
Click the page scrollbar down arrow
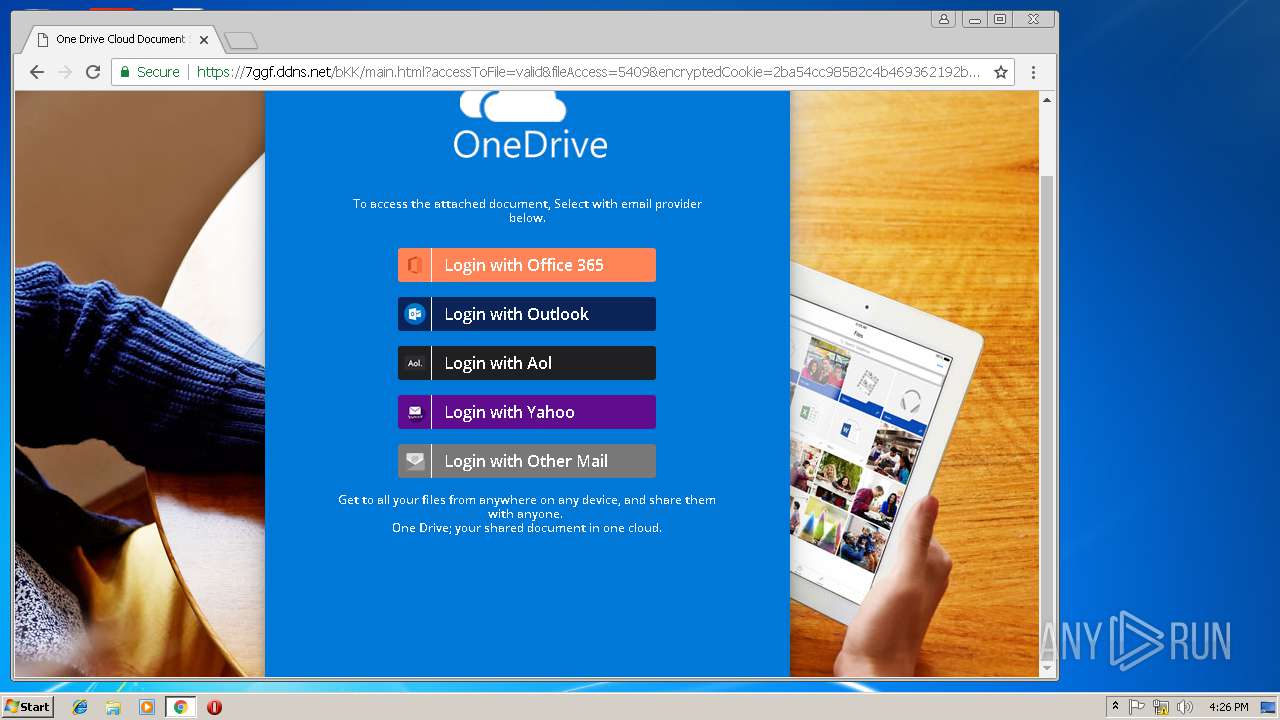1047,668
